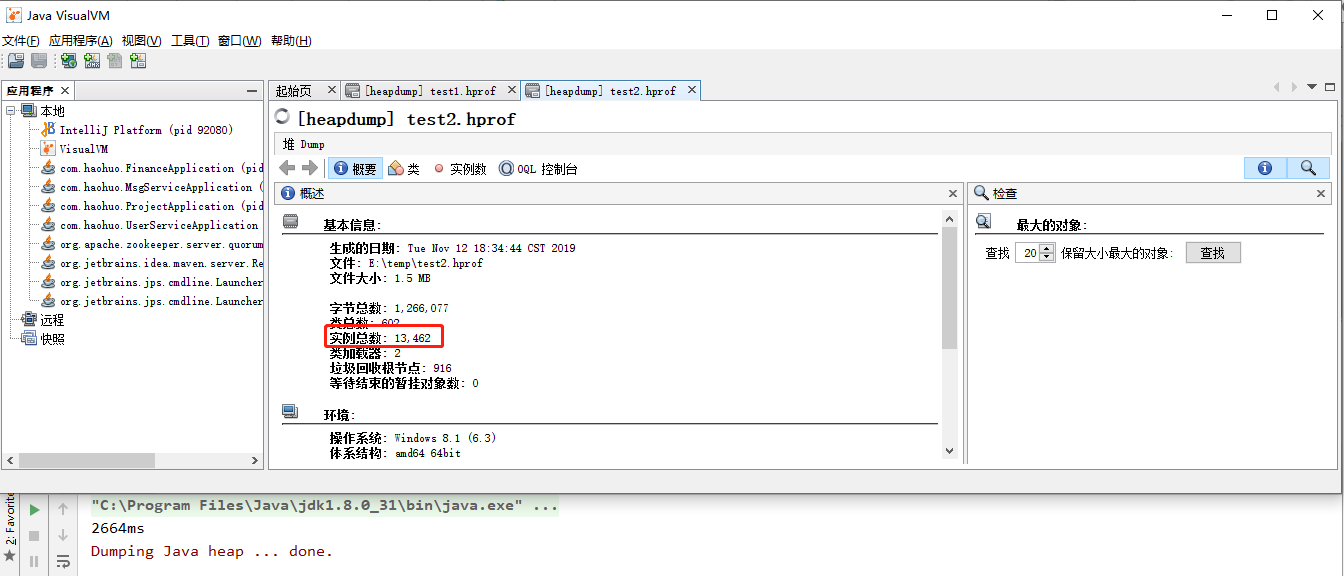Select the org.jetbrains.idea.maven.server node
Image resolution: width=1344 pixels, height=576 pixels.
click(x=152, y=263)
